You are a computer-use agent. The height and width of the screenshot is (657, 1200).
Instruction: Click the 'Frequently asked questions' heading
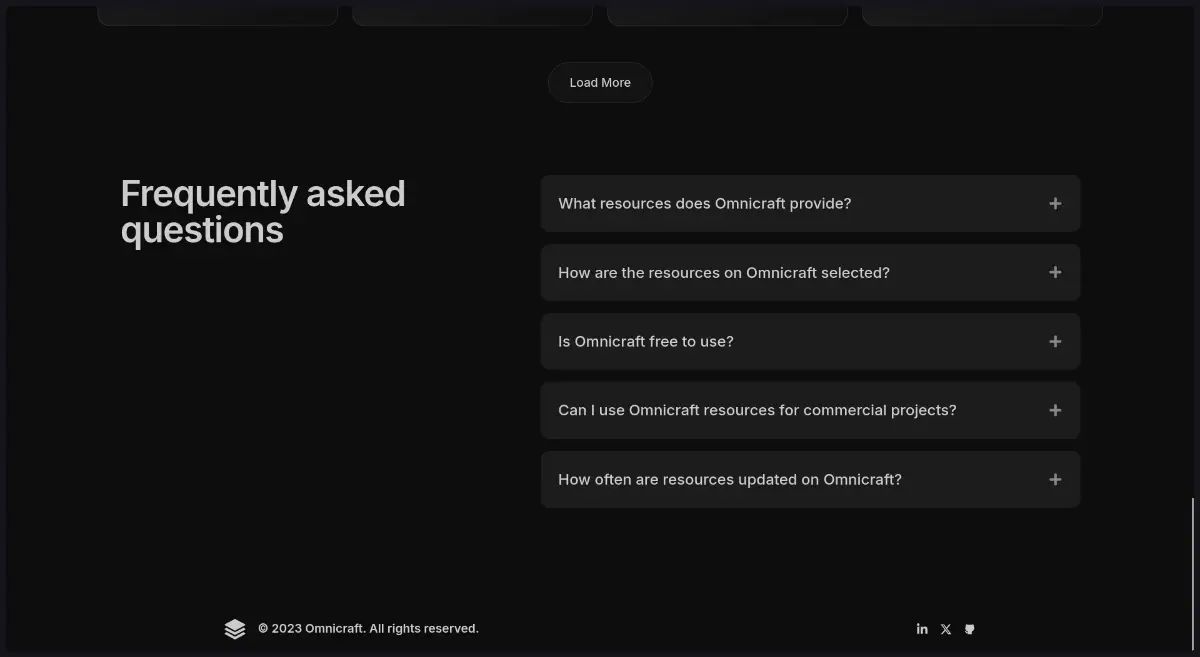click(263, 211)
